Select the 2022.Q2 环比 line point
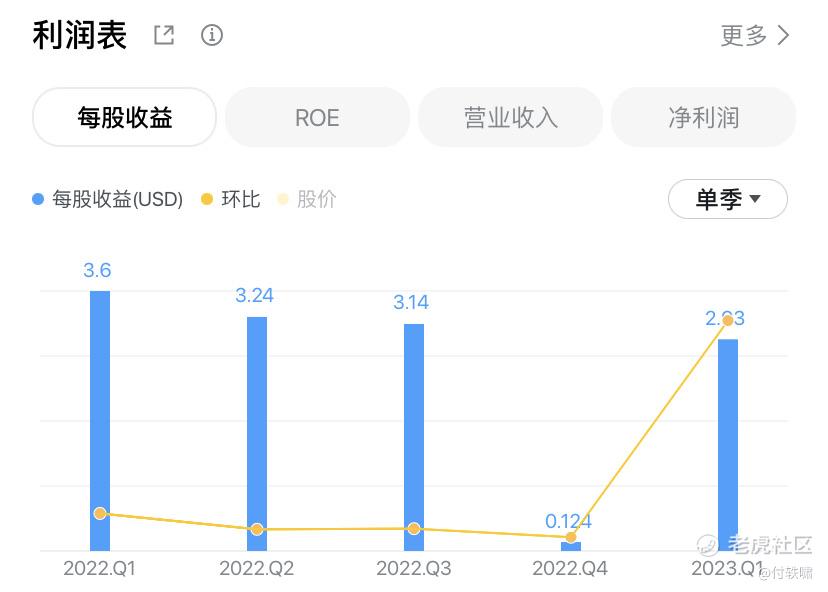 click(x=257, y=529)
